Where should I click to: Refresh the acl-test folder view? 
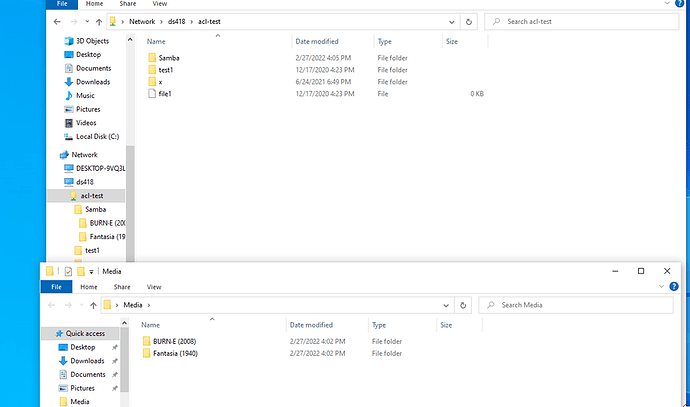click(469, 22)
